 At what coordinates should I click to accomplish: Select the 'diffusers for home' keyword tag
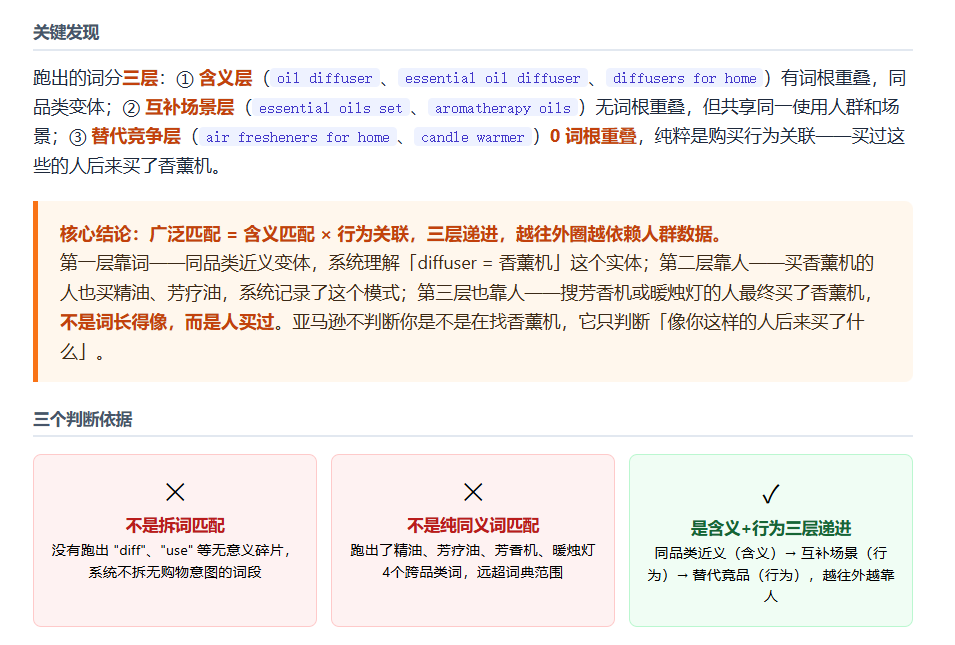pyautogui.click(x=685, y=78)
